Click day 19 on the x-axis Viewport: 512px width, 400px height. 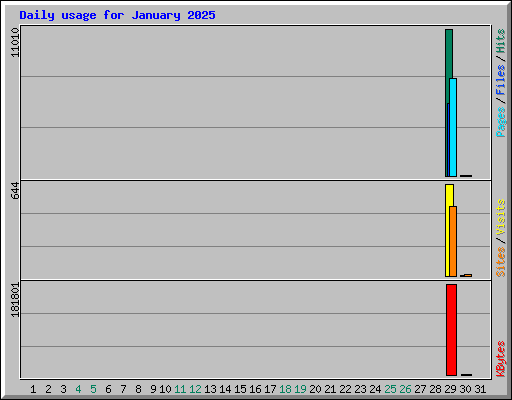point(300,389)
